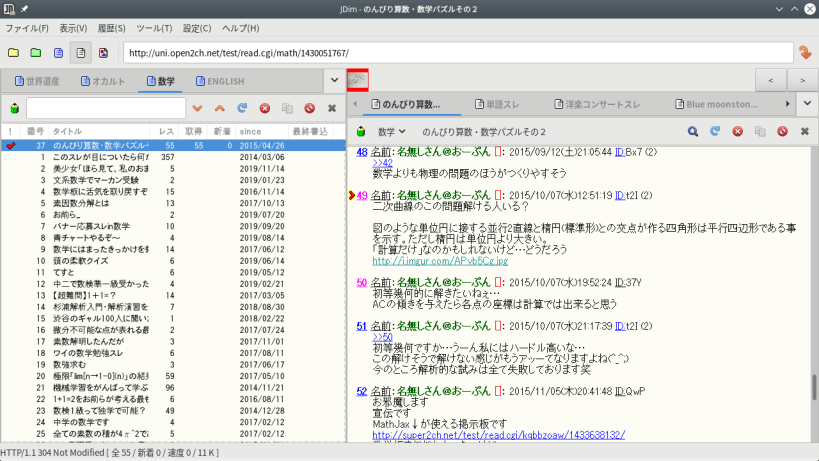This screenshot has height=461, width=819.
Task: Click the >>50 anchor link
Action: coord(382,337)
